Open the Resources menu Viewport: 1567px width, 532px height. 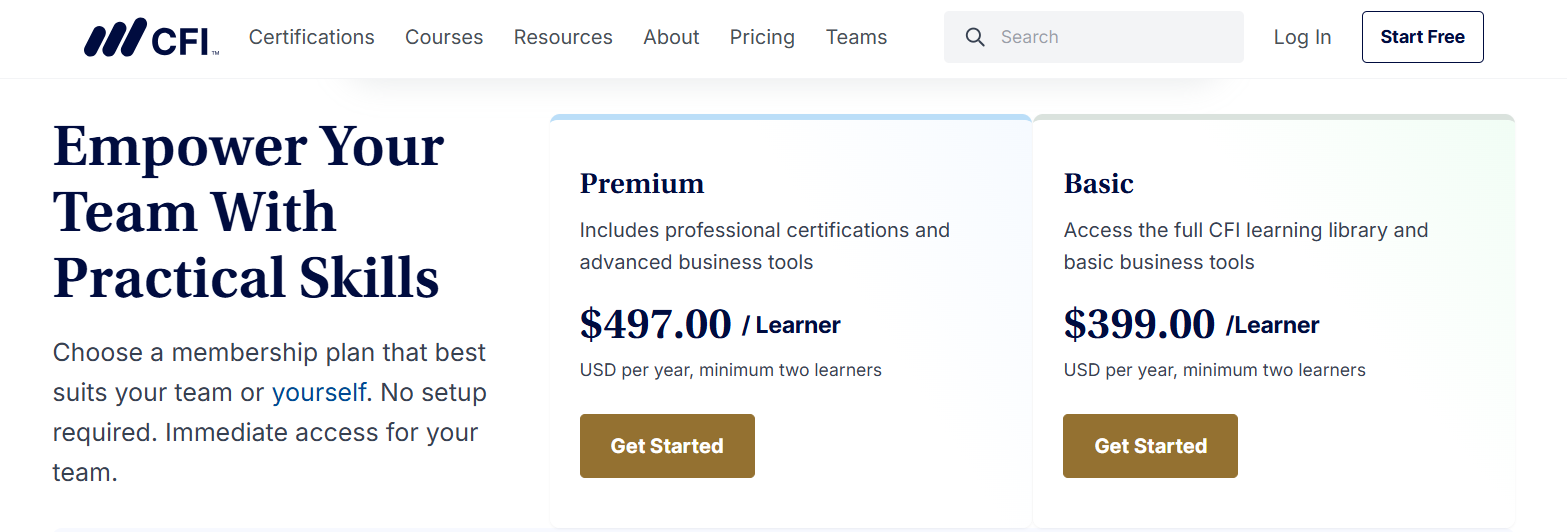coord(563,38)
